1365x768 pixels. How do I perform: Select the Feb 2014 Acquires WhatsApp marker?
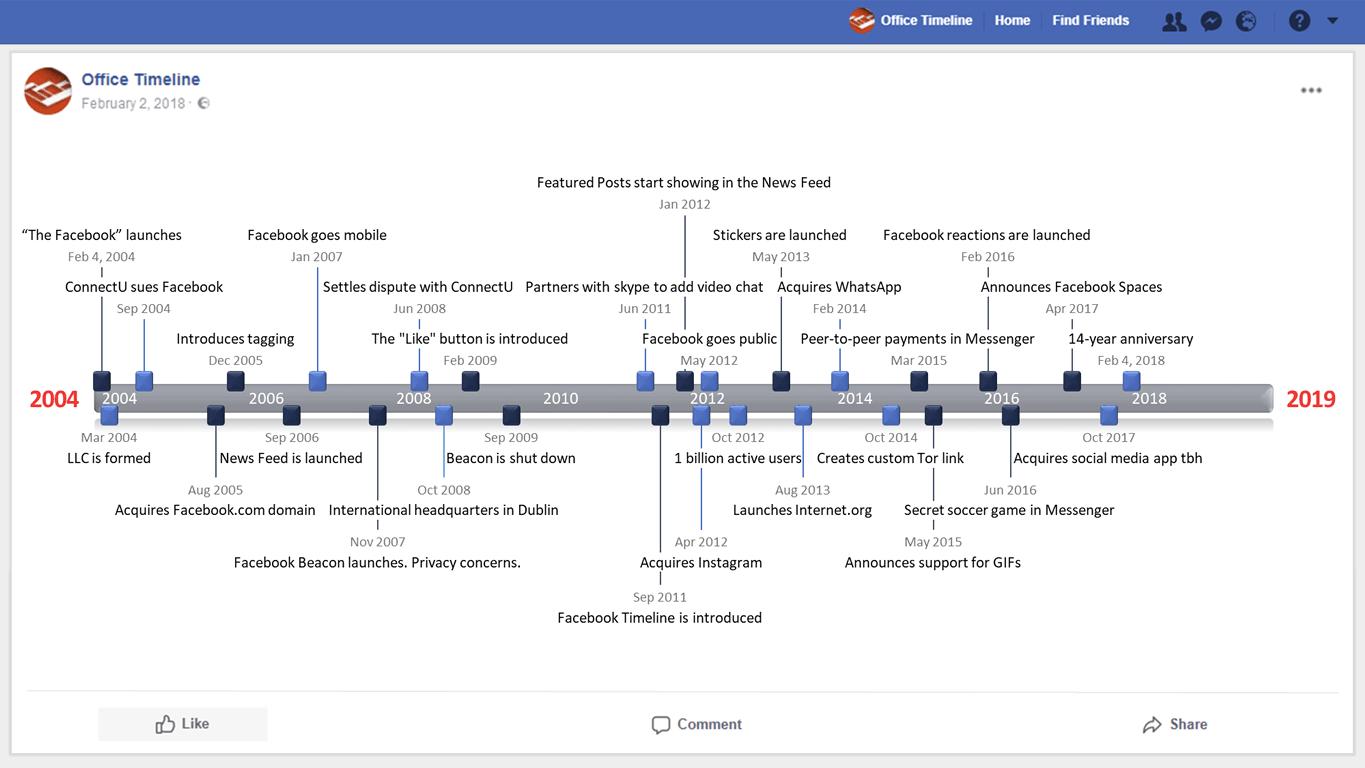(x=840, y=380)
